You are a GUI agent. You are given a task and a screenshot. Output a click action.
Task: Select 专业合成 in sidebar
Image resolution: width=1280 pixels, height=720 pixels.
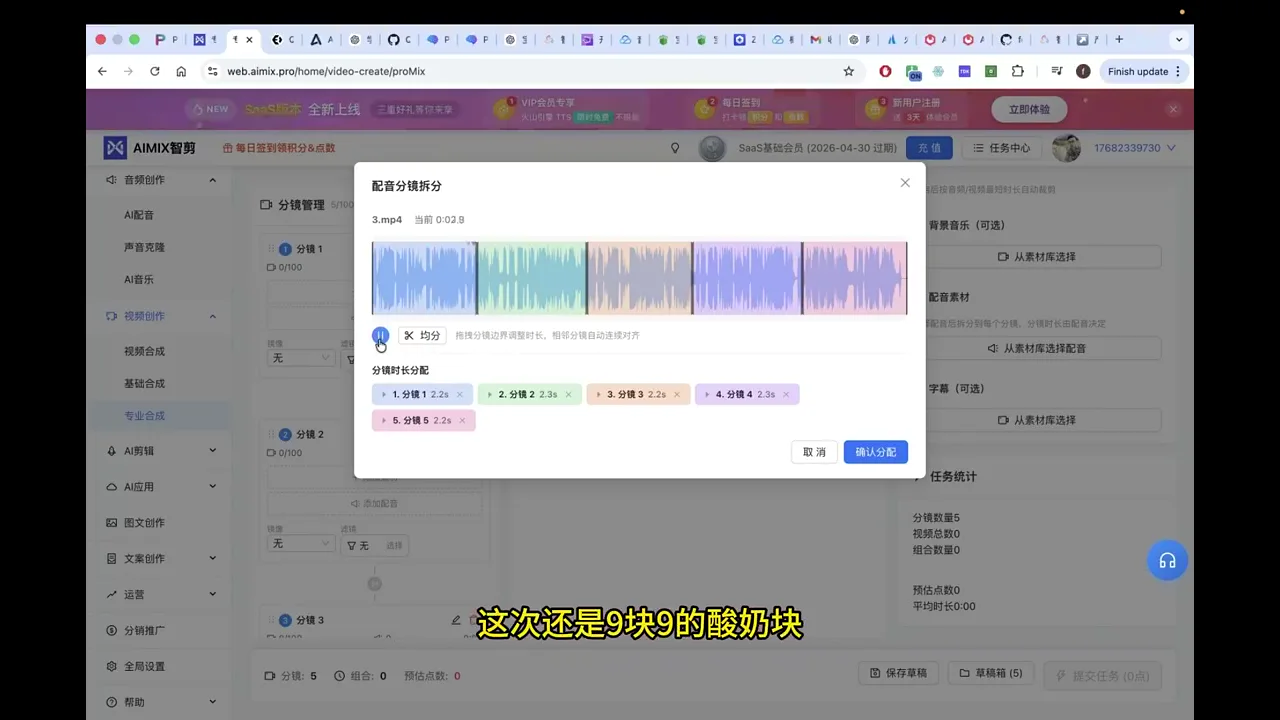pyautogui.click(x=144, y=415)
